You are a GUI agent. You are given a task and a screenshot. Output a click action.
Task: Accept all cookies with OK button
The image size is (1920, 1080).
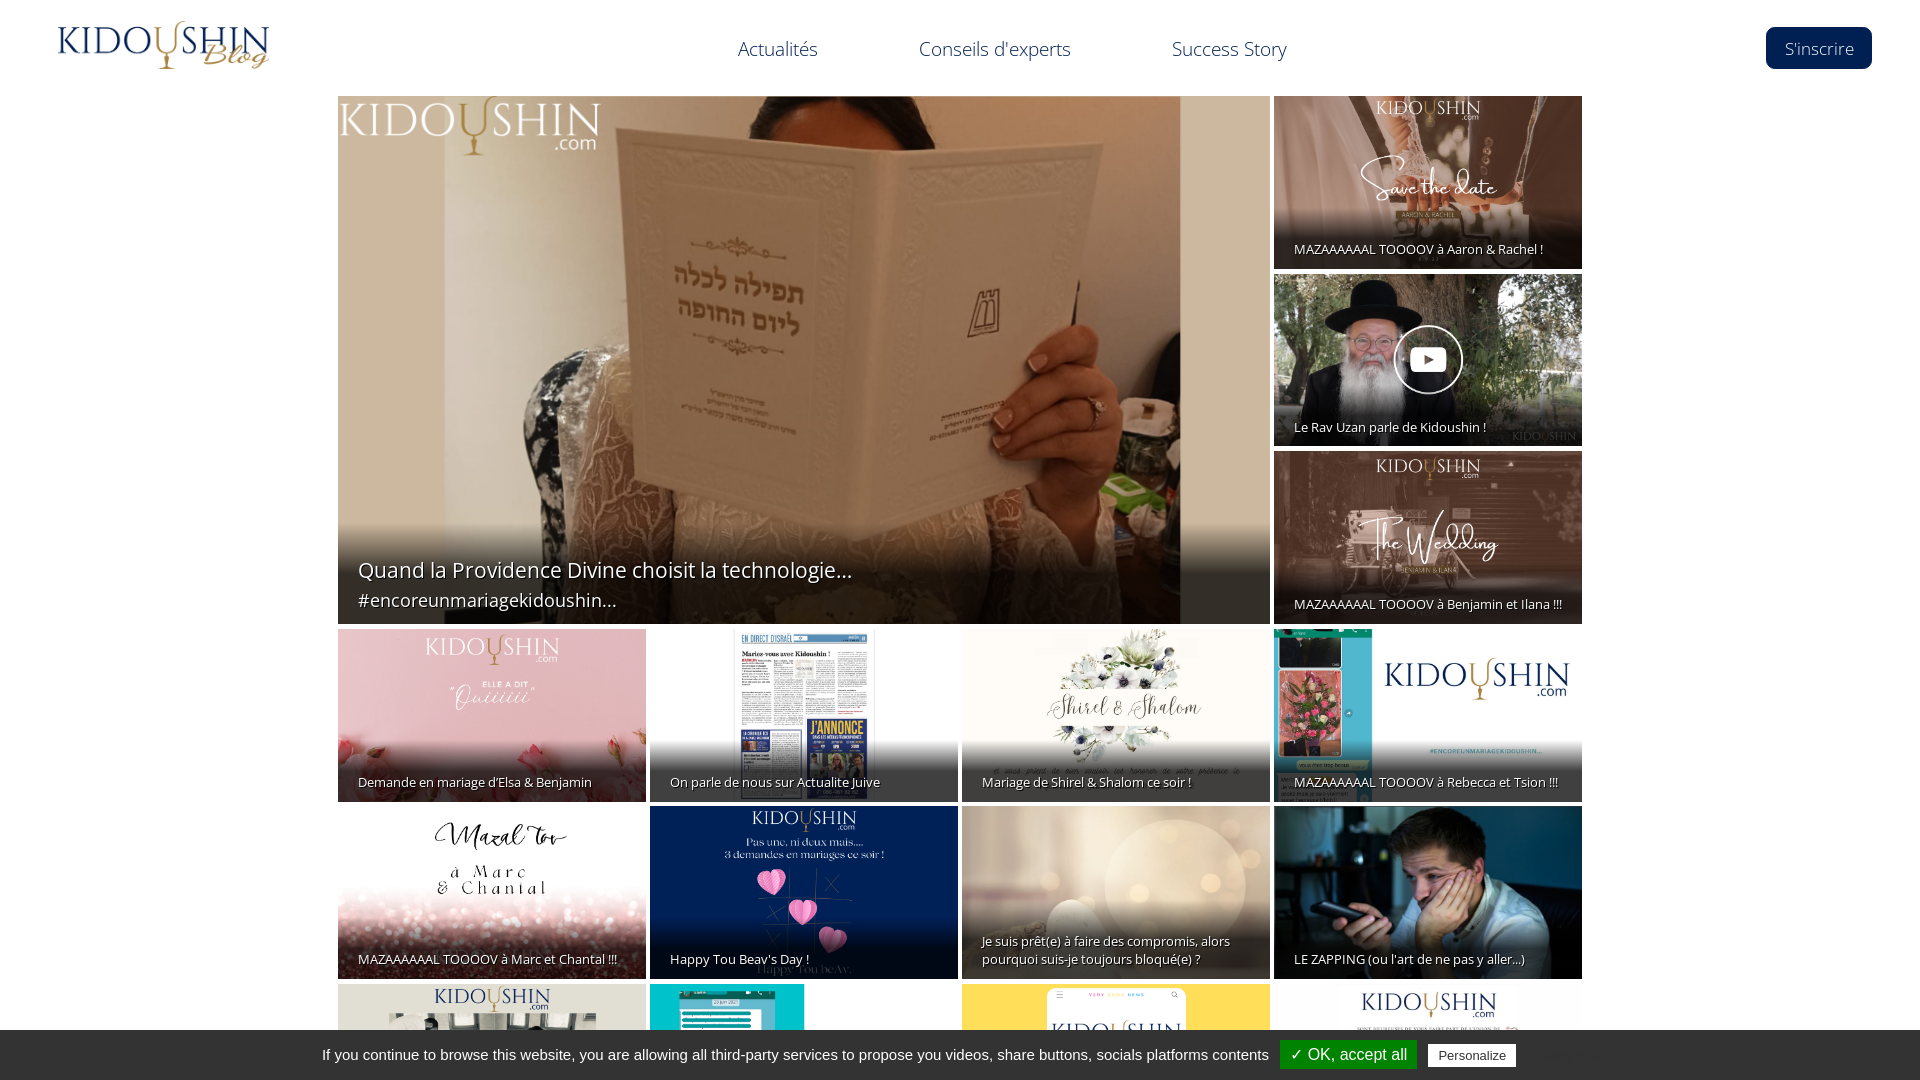coord(1347,1054)
